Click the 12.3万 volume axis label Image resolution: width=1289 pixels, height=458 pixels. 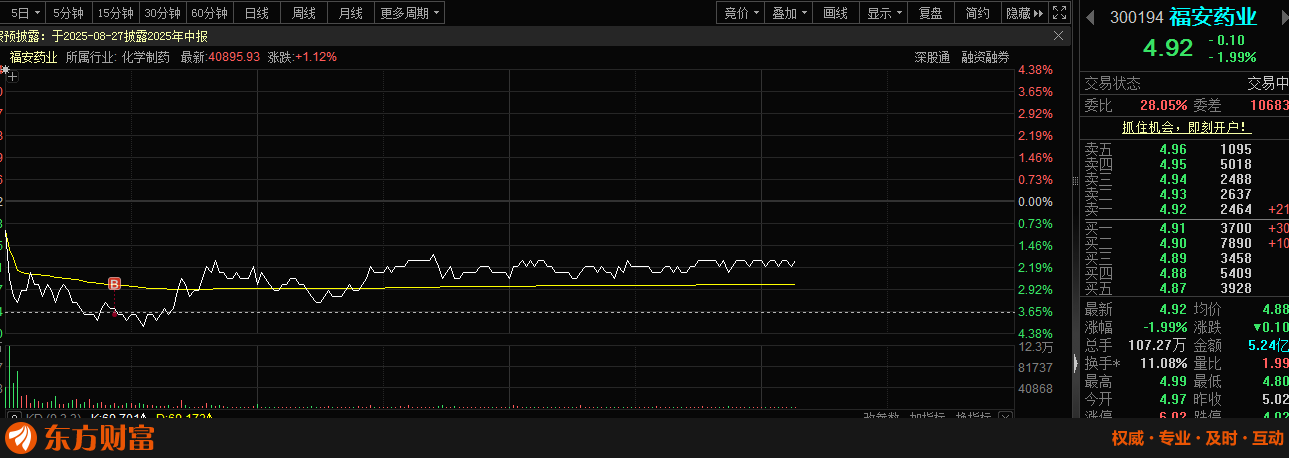pos(1034,348)
